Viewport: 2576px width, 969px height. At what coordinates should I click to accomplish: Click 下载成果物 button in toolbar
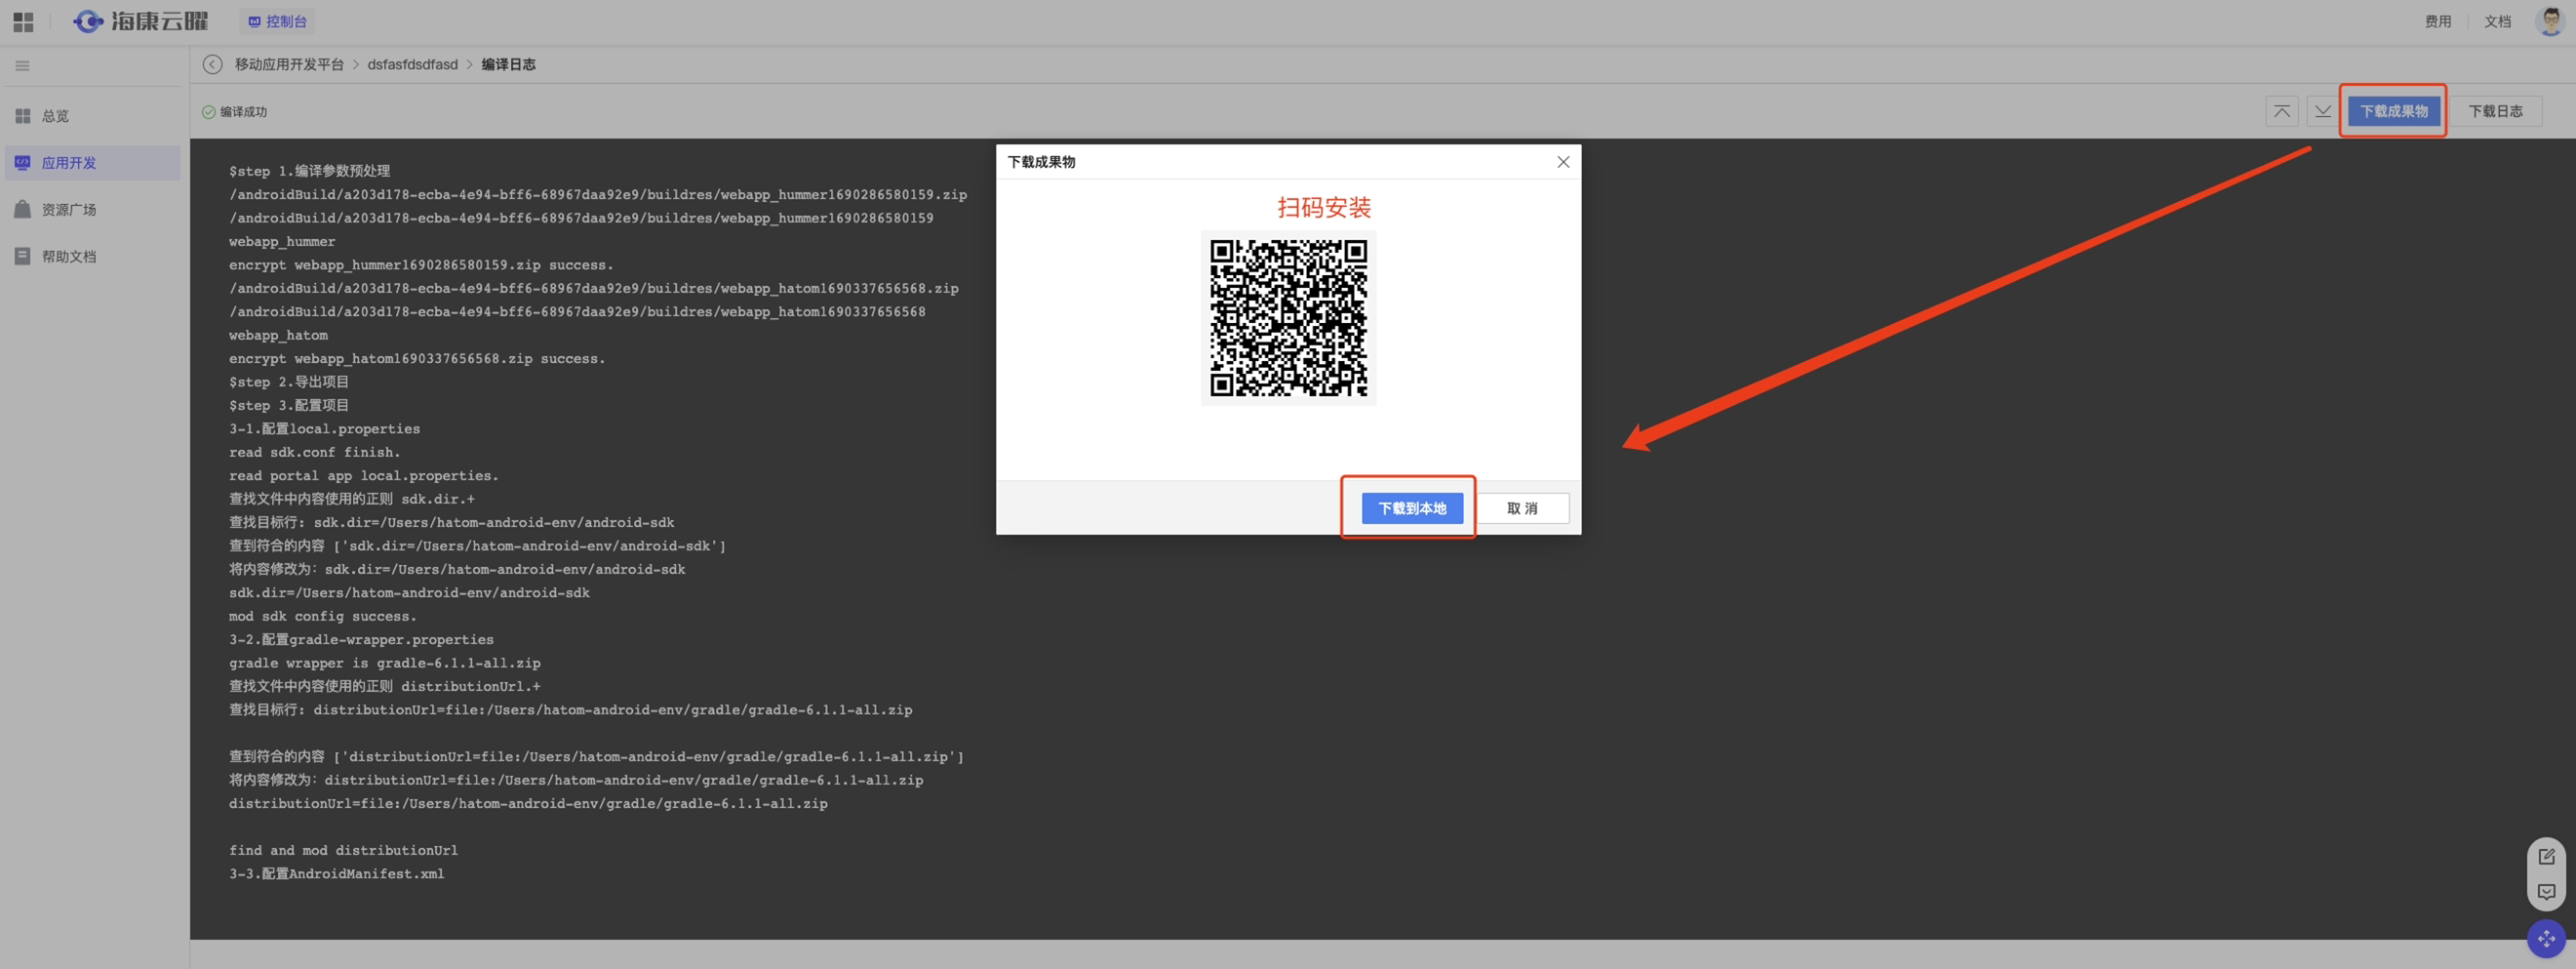pyautogui.click(x=2393, y=111)
